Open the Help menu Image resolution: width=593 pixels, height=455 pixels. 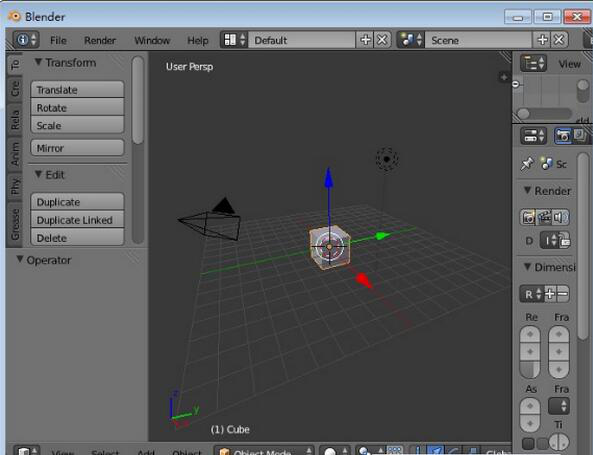pos(198,40)
